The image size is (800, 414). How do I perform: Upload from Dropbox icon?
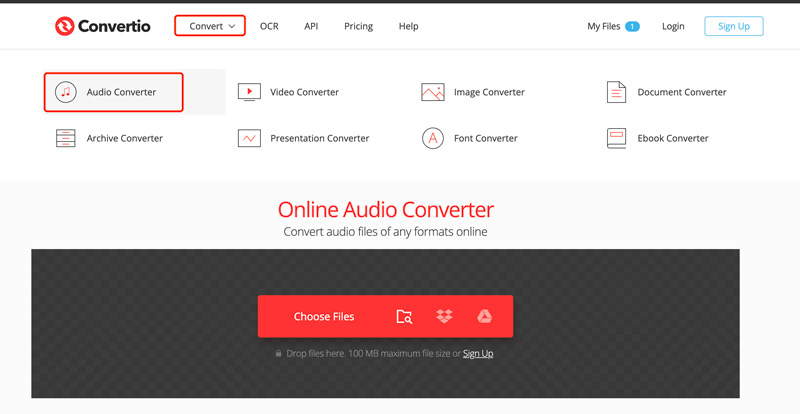point(444,317)
